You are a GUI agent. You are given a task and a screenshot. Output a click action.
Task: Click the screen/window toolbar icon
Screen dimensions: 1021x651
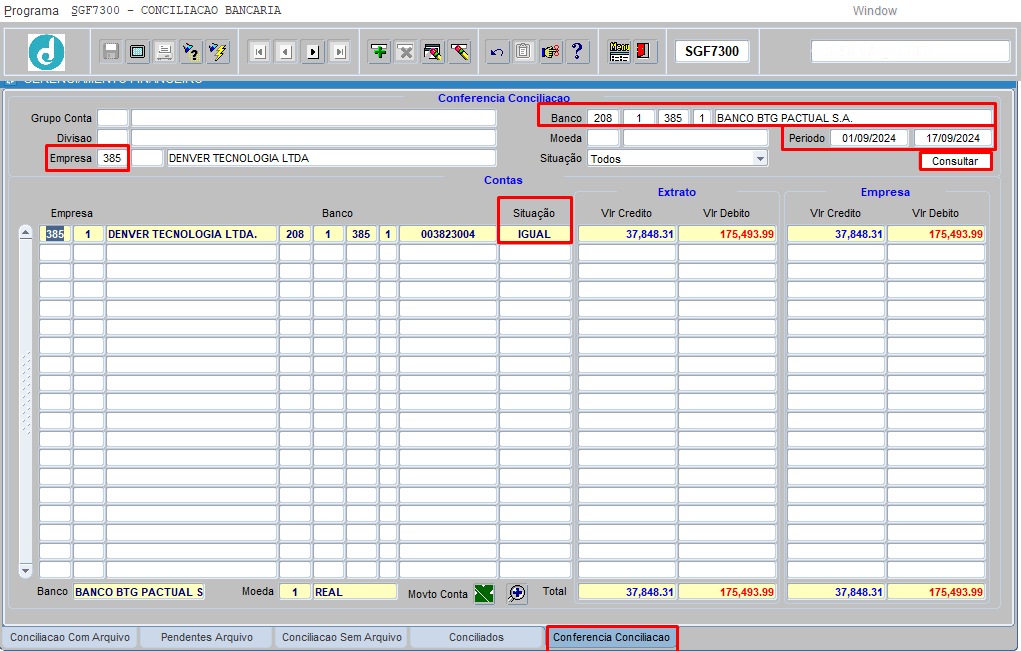coord(137,51)
